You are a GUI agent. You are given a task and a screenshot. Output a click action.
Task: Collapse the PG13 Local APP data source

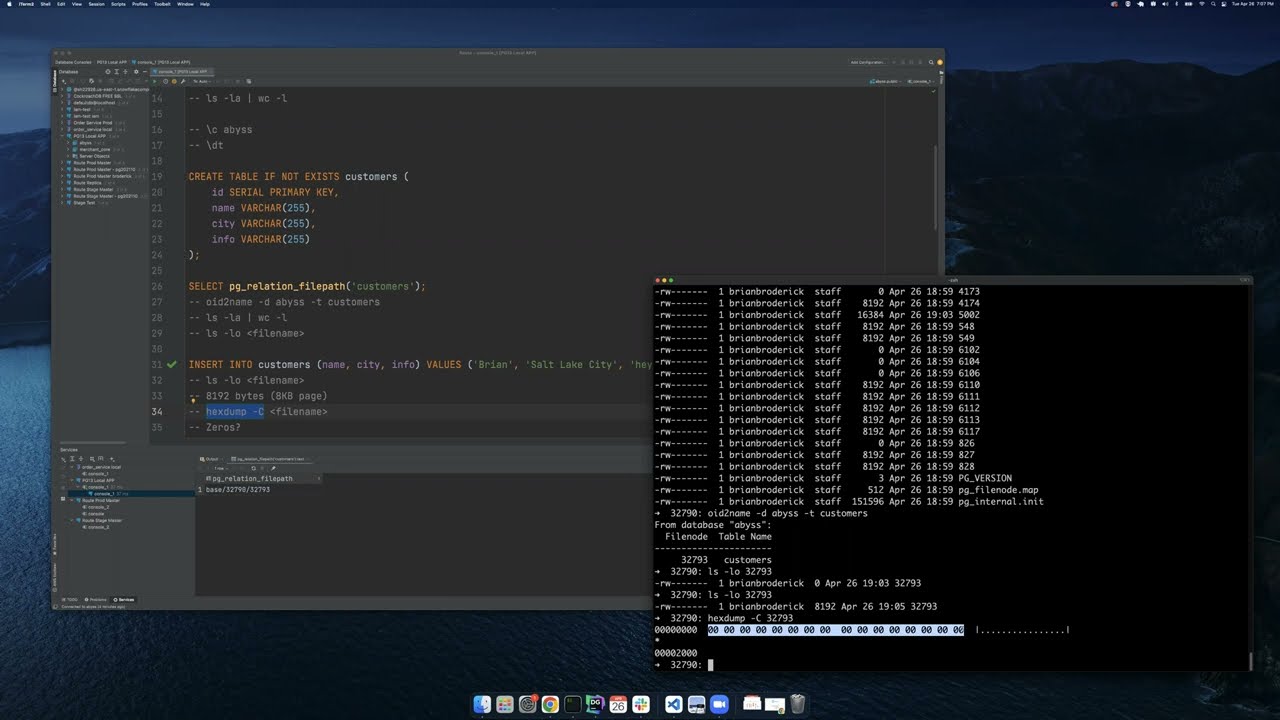pos(63,136)
